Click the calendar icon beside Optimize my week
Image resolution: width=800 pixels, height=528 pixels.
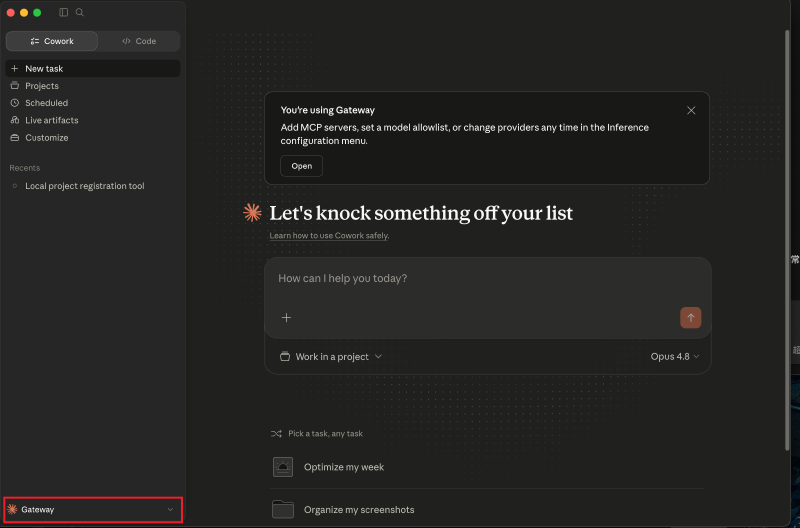click(283, 467)
